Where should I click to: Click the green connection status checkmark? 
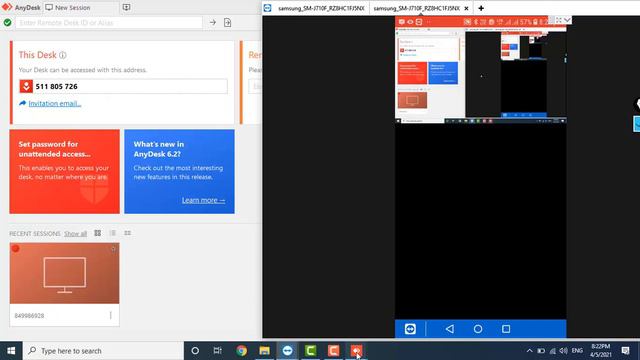pyautogui.click(x=7, y=22)
